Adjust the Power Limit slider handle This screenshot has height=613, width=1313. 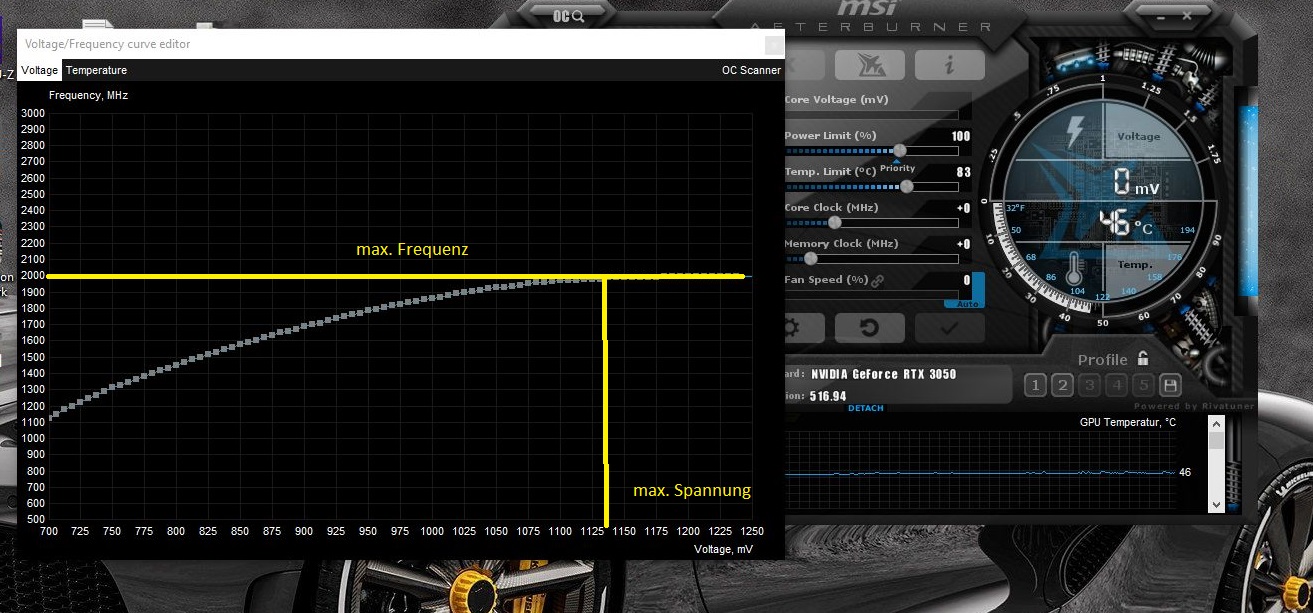[x=898, y=150]
